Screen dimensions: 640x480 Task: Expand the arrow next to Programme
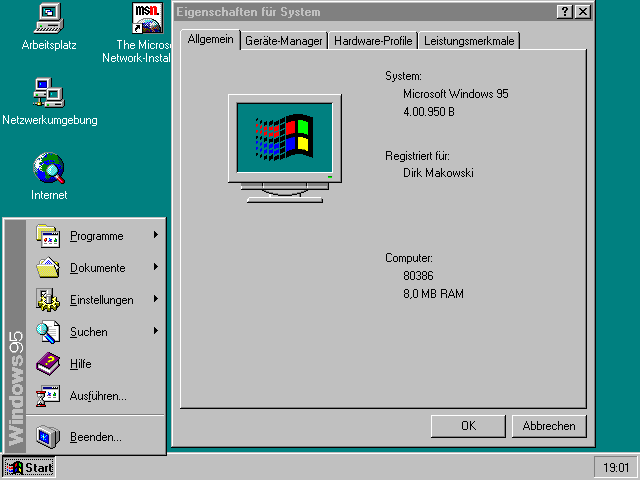(156, 235)
